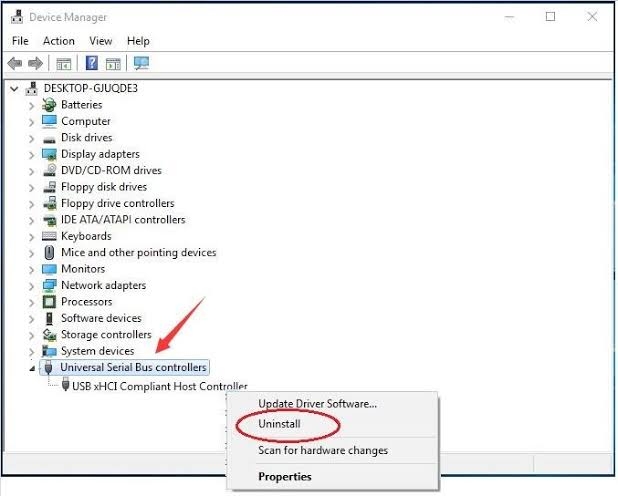The width and height of the screenshot is (618, 496).
Task: Minimize the Device Manager window
Action: click(509, 17)
